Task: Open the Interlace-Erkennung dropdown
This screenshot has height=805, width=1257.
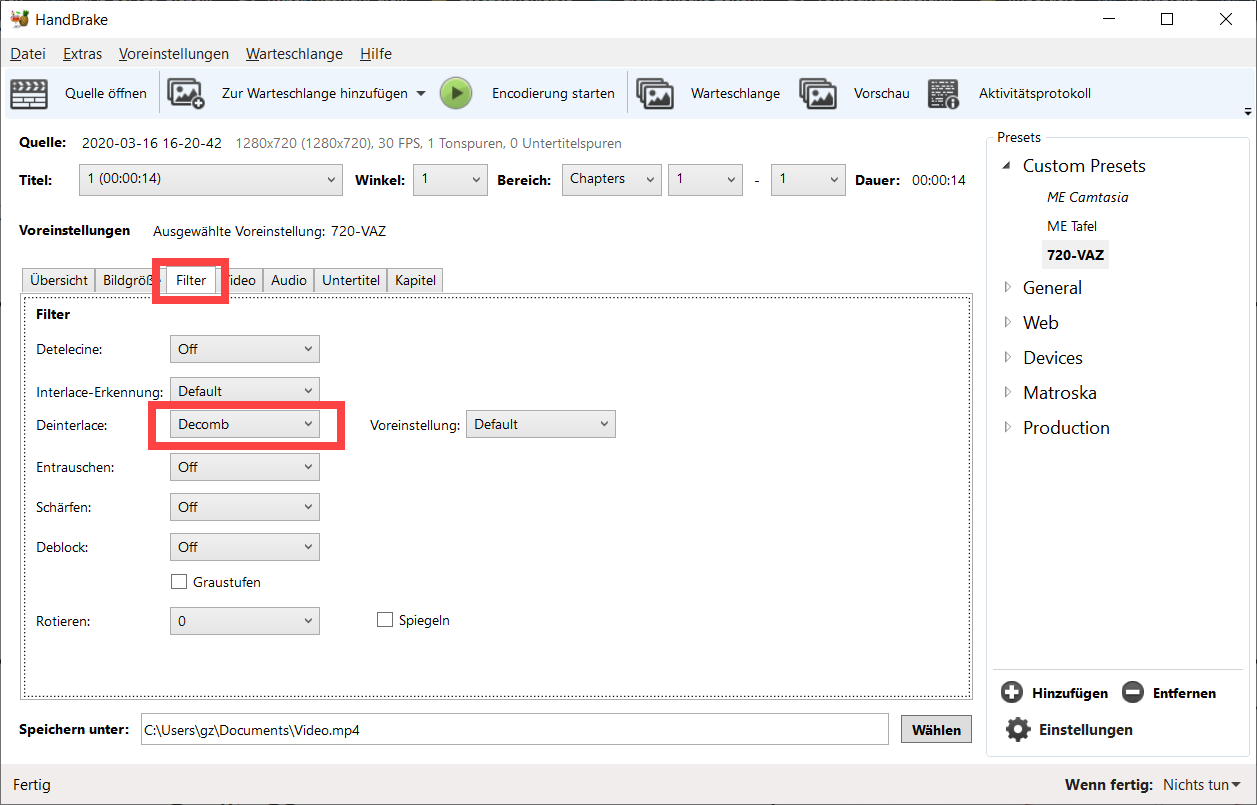Action: click(x=245, y=390)
